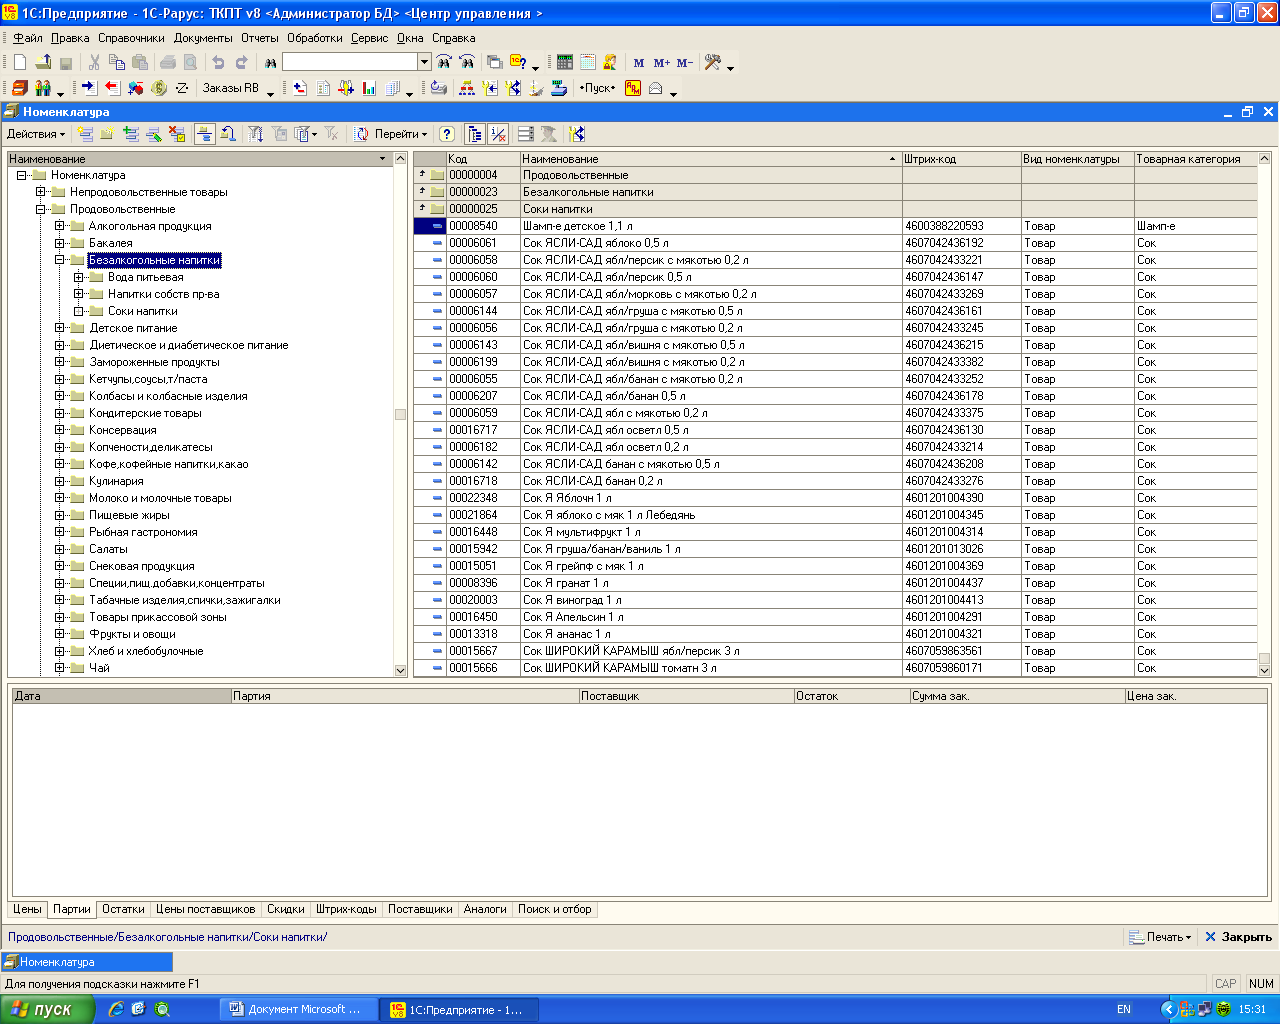This screenshot has height=1024, width=1280.
Task: Click the Add new group folder icon
Action: 108,134
